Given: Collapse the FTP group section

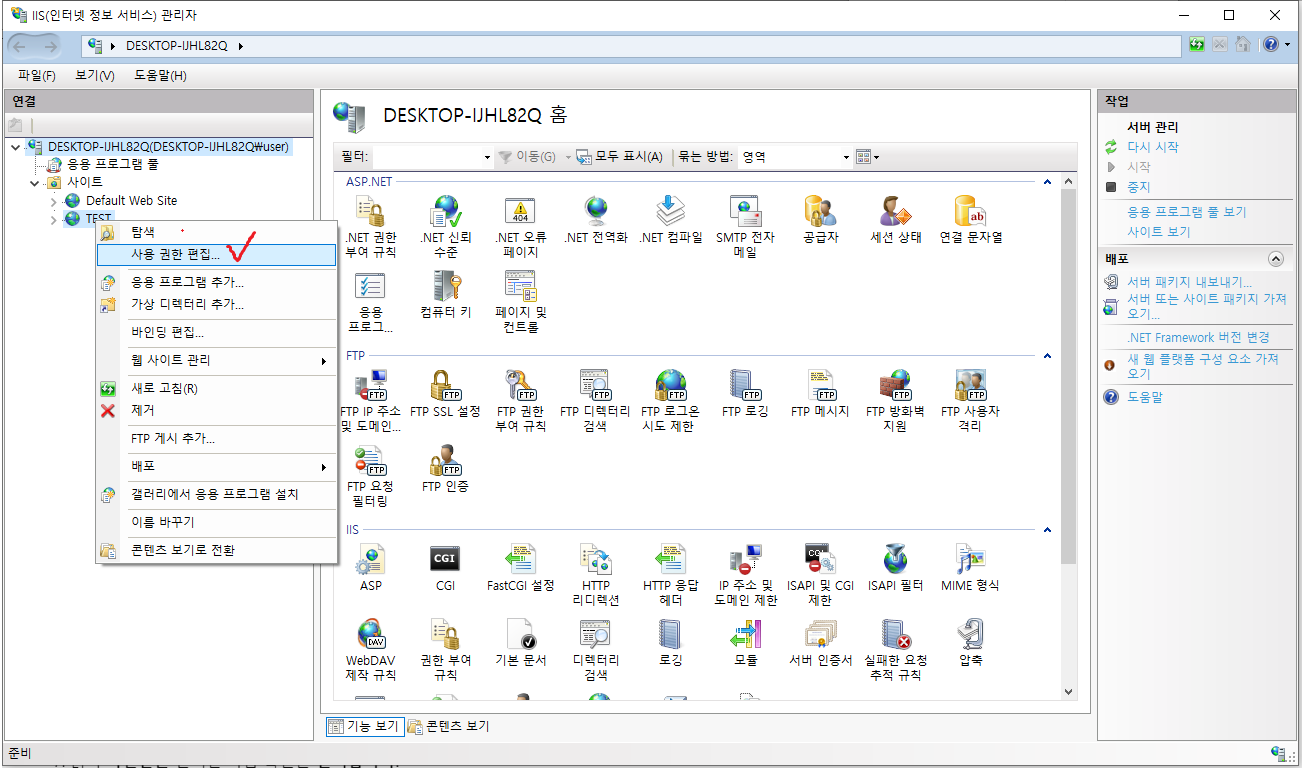Looking at the screenshot, I should pos(1047,355).
